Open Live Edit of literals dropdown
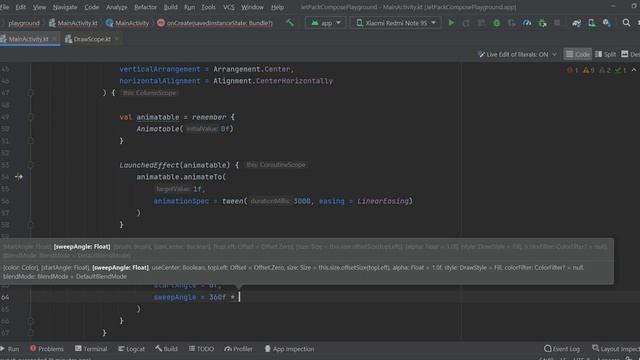Viewport: 640px width, 360px height. (x=517, y=54)
